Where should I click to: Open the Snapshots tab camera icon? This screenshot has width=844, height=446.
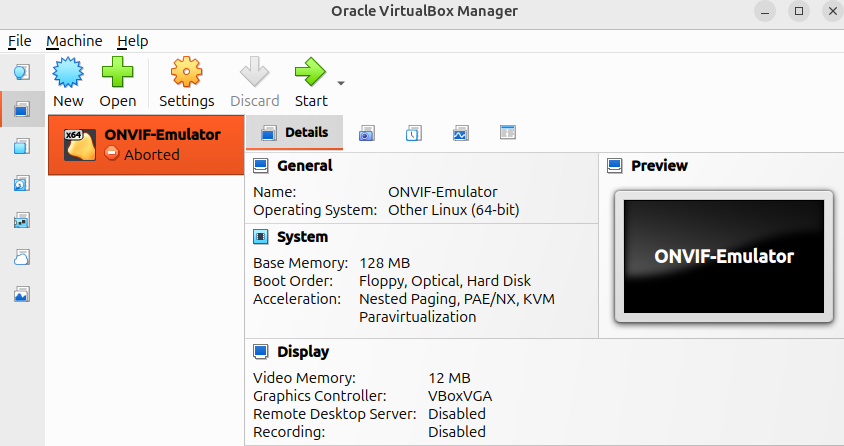367,133
